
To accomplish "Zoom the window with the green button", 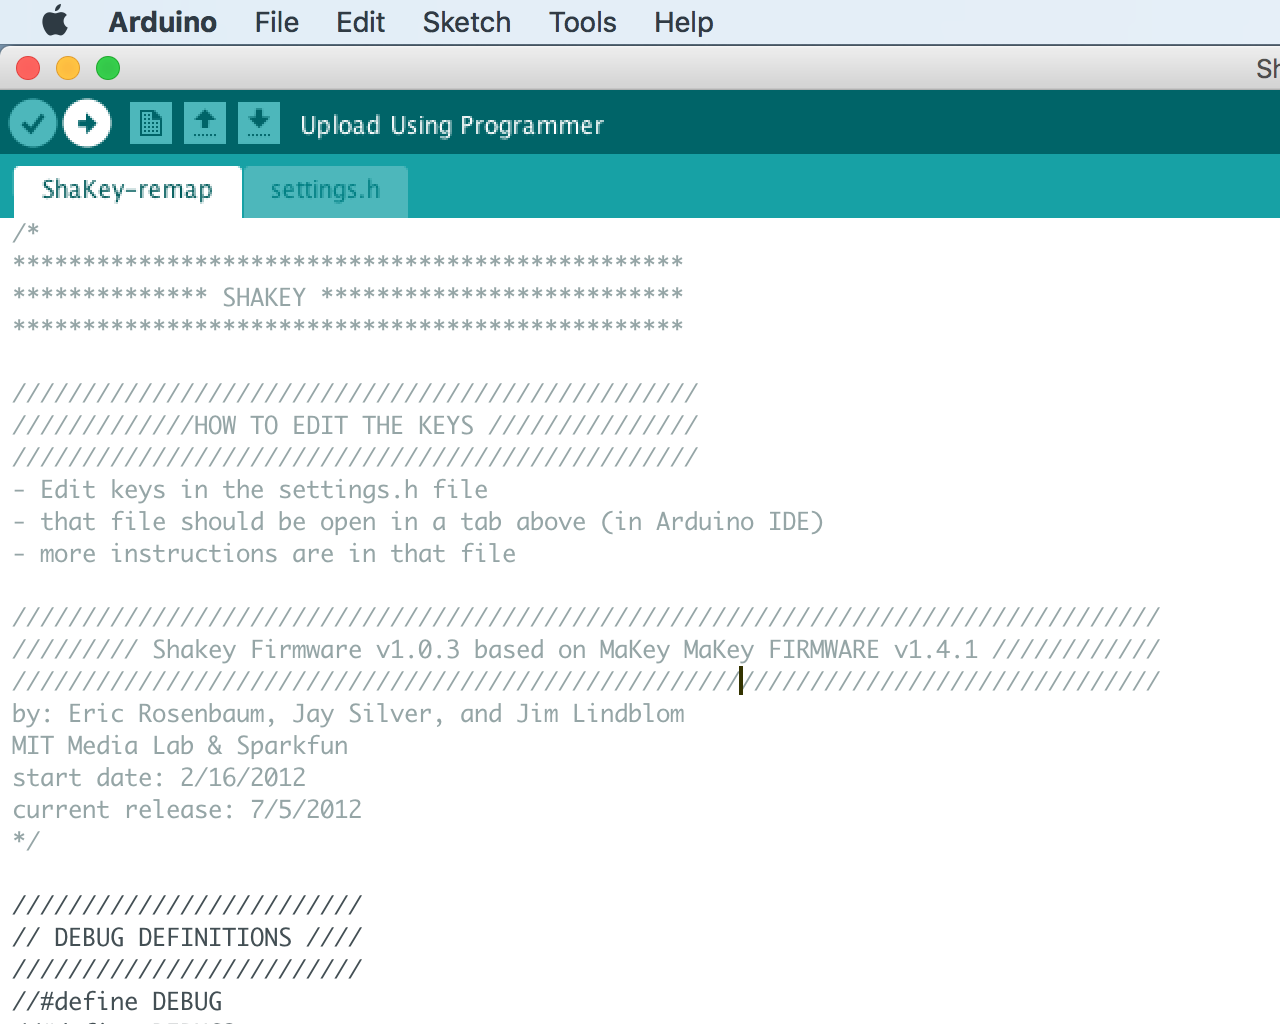I will coord(108,68).
